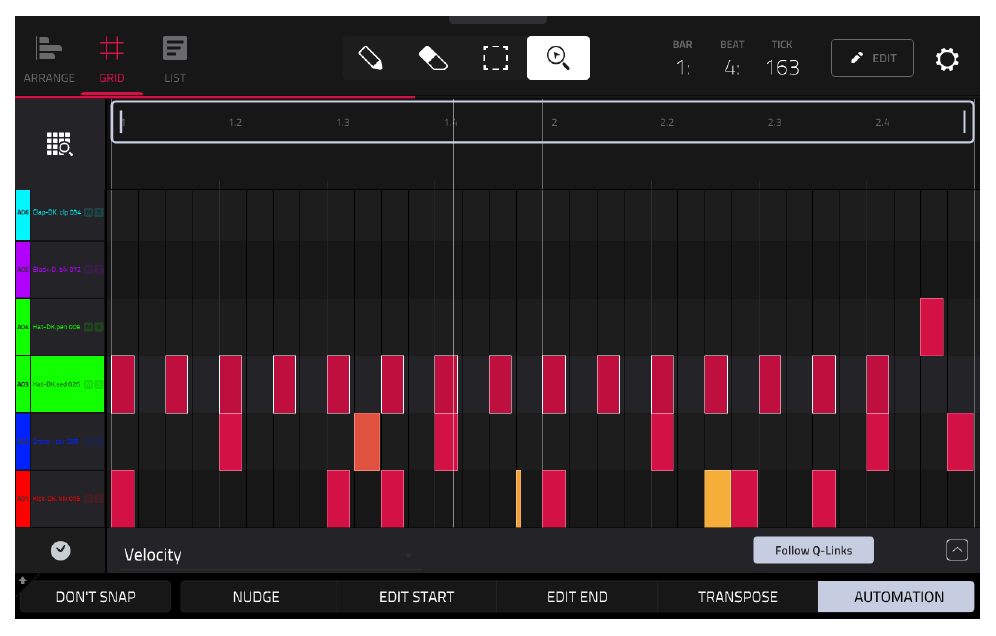Open the grid view settings icon

click(60, 144)
